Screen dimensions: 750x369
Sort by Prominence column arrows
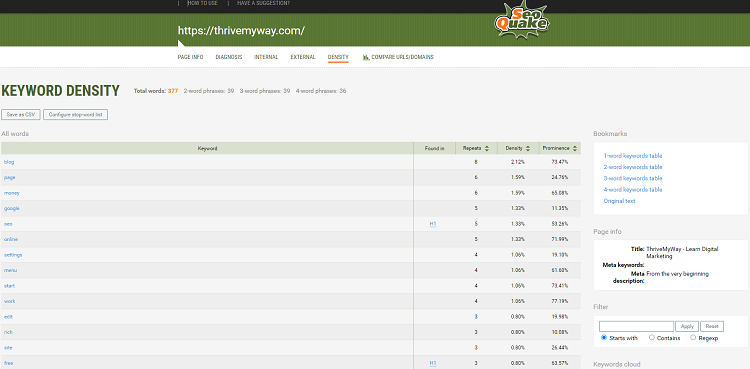coord(574,148)
